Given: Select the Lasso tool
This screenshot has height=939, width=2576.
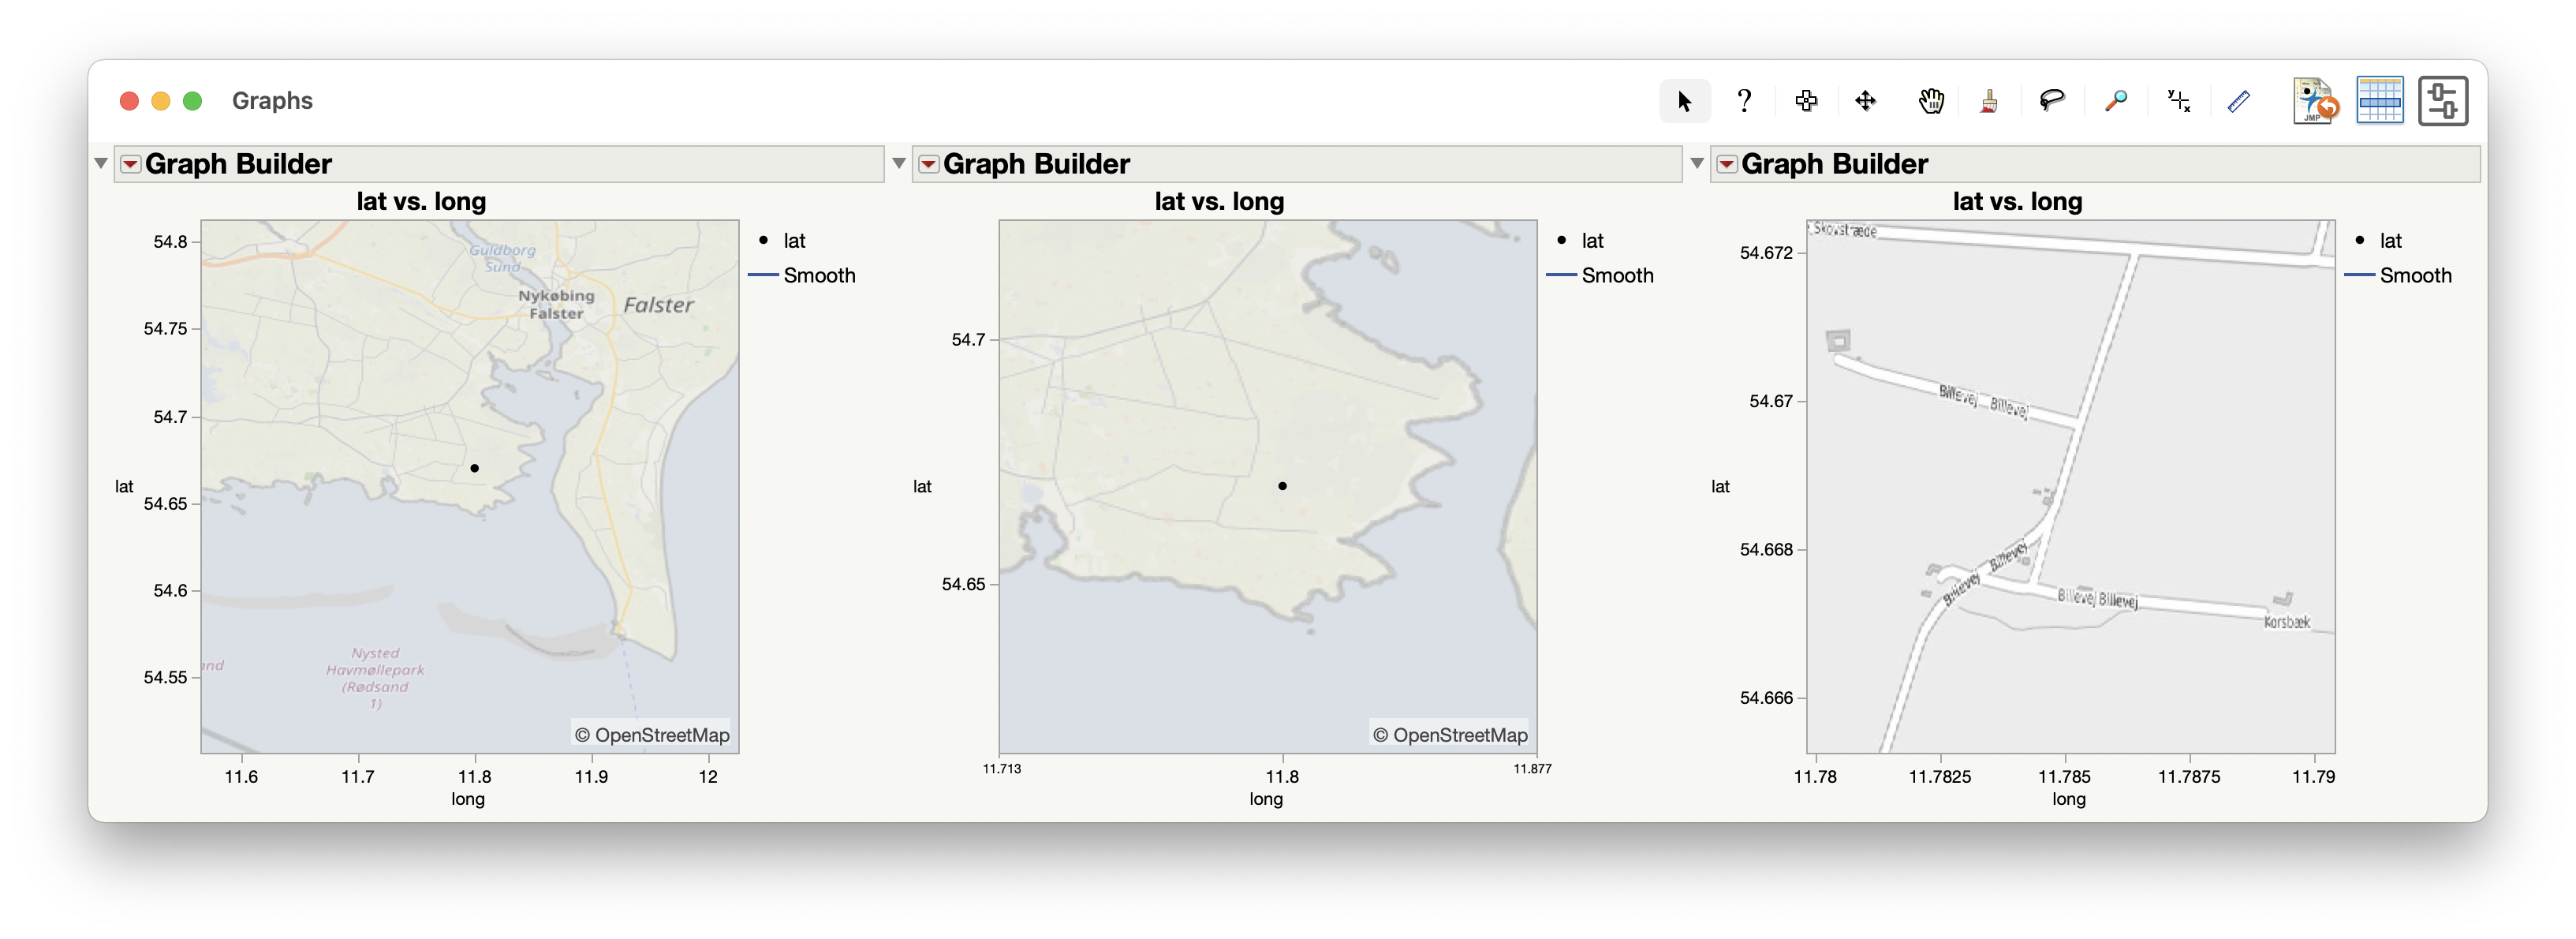Looking at the screenshot, I should click(x=2052, y=100).
